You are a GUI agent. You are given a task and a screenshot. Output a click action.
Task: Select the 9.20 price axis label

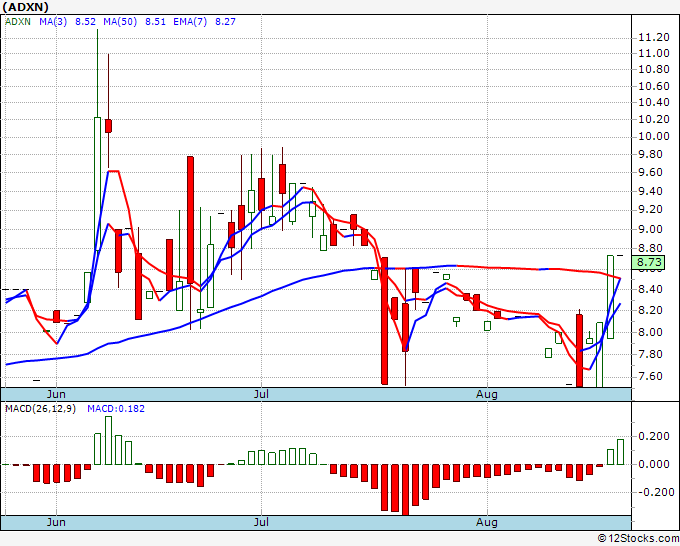(x=651, y=209)
